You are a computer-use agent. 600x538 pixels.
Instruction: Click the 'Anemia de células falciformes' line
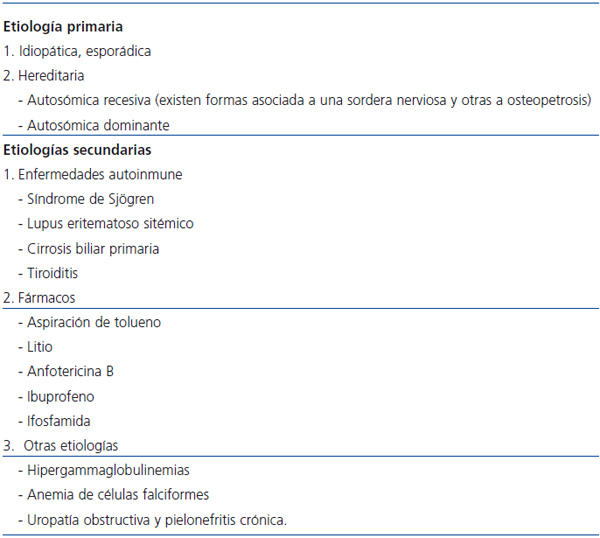(x=117, y=494)
